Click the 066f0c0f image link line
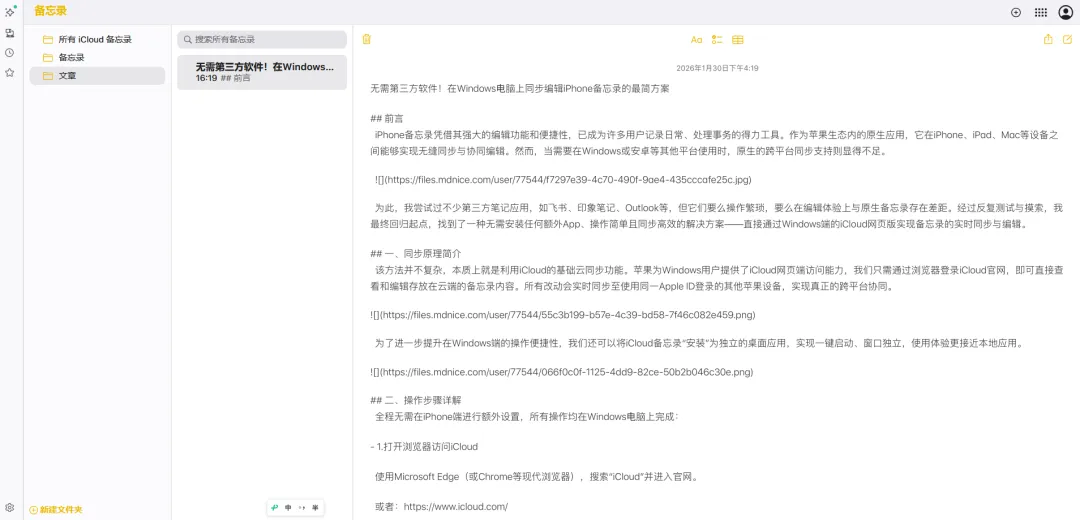1080x520 pixels. pos(561,372)
